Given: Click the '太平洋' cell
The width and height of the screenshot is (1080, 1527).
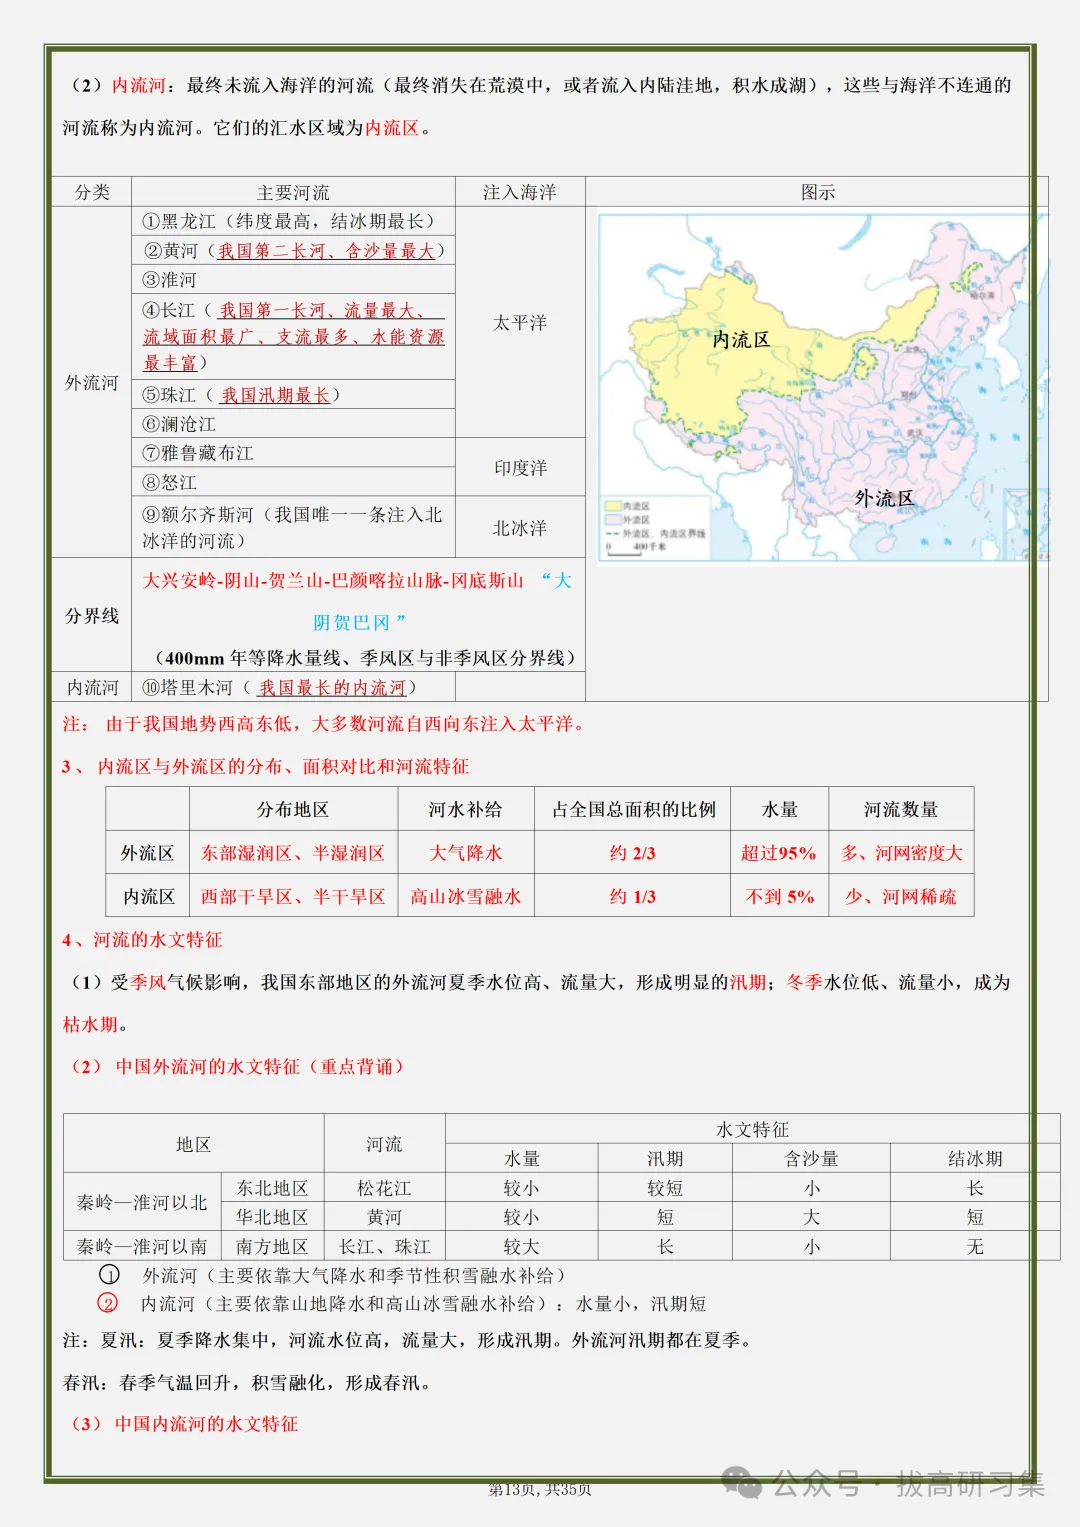Looking at the screenshot, I should coord(520,323).
